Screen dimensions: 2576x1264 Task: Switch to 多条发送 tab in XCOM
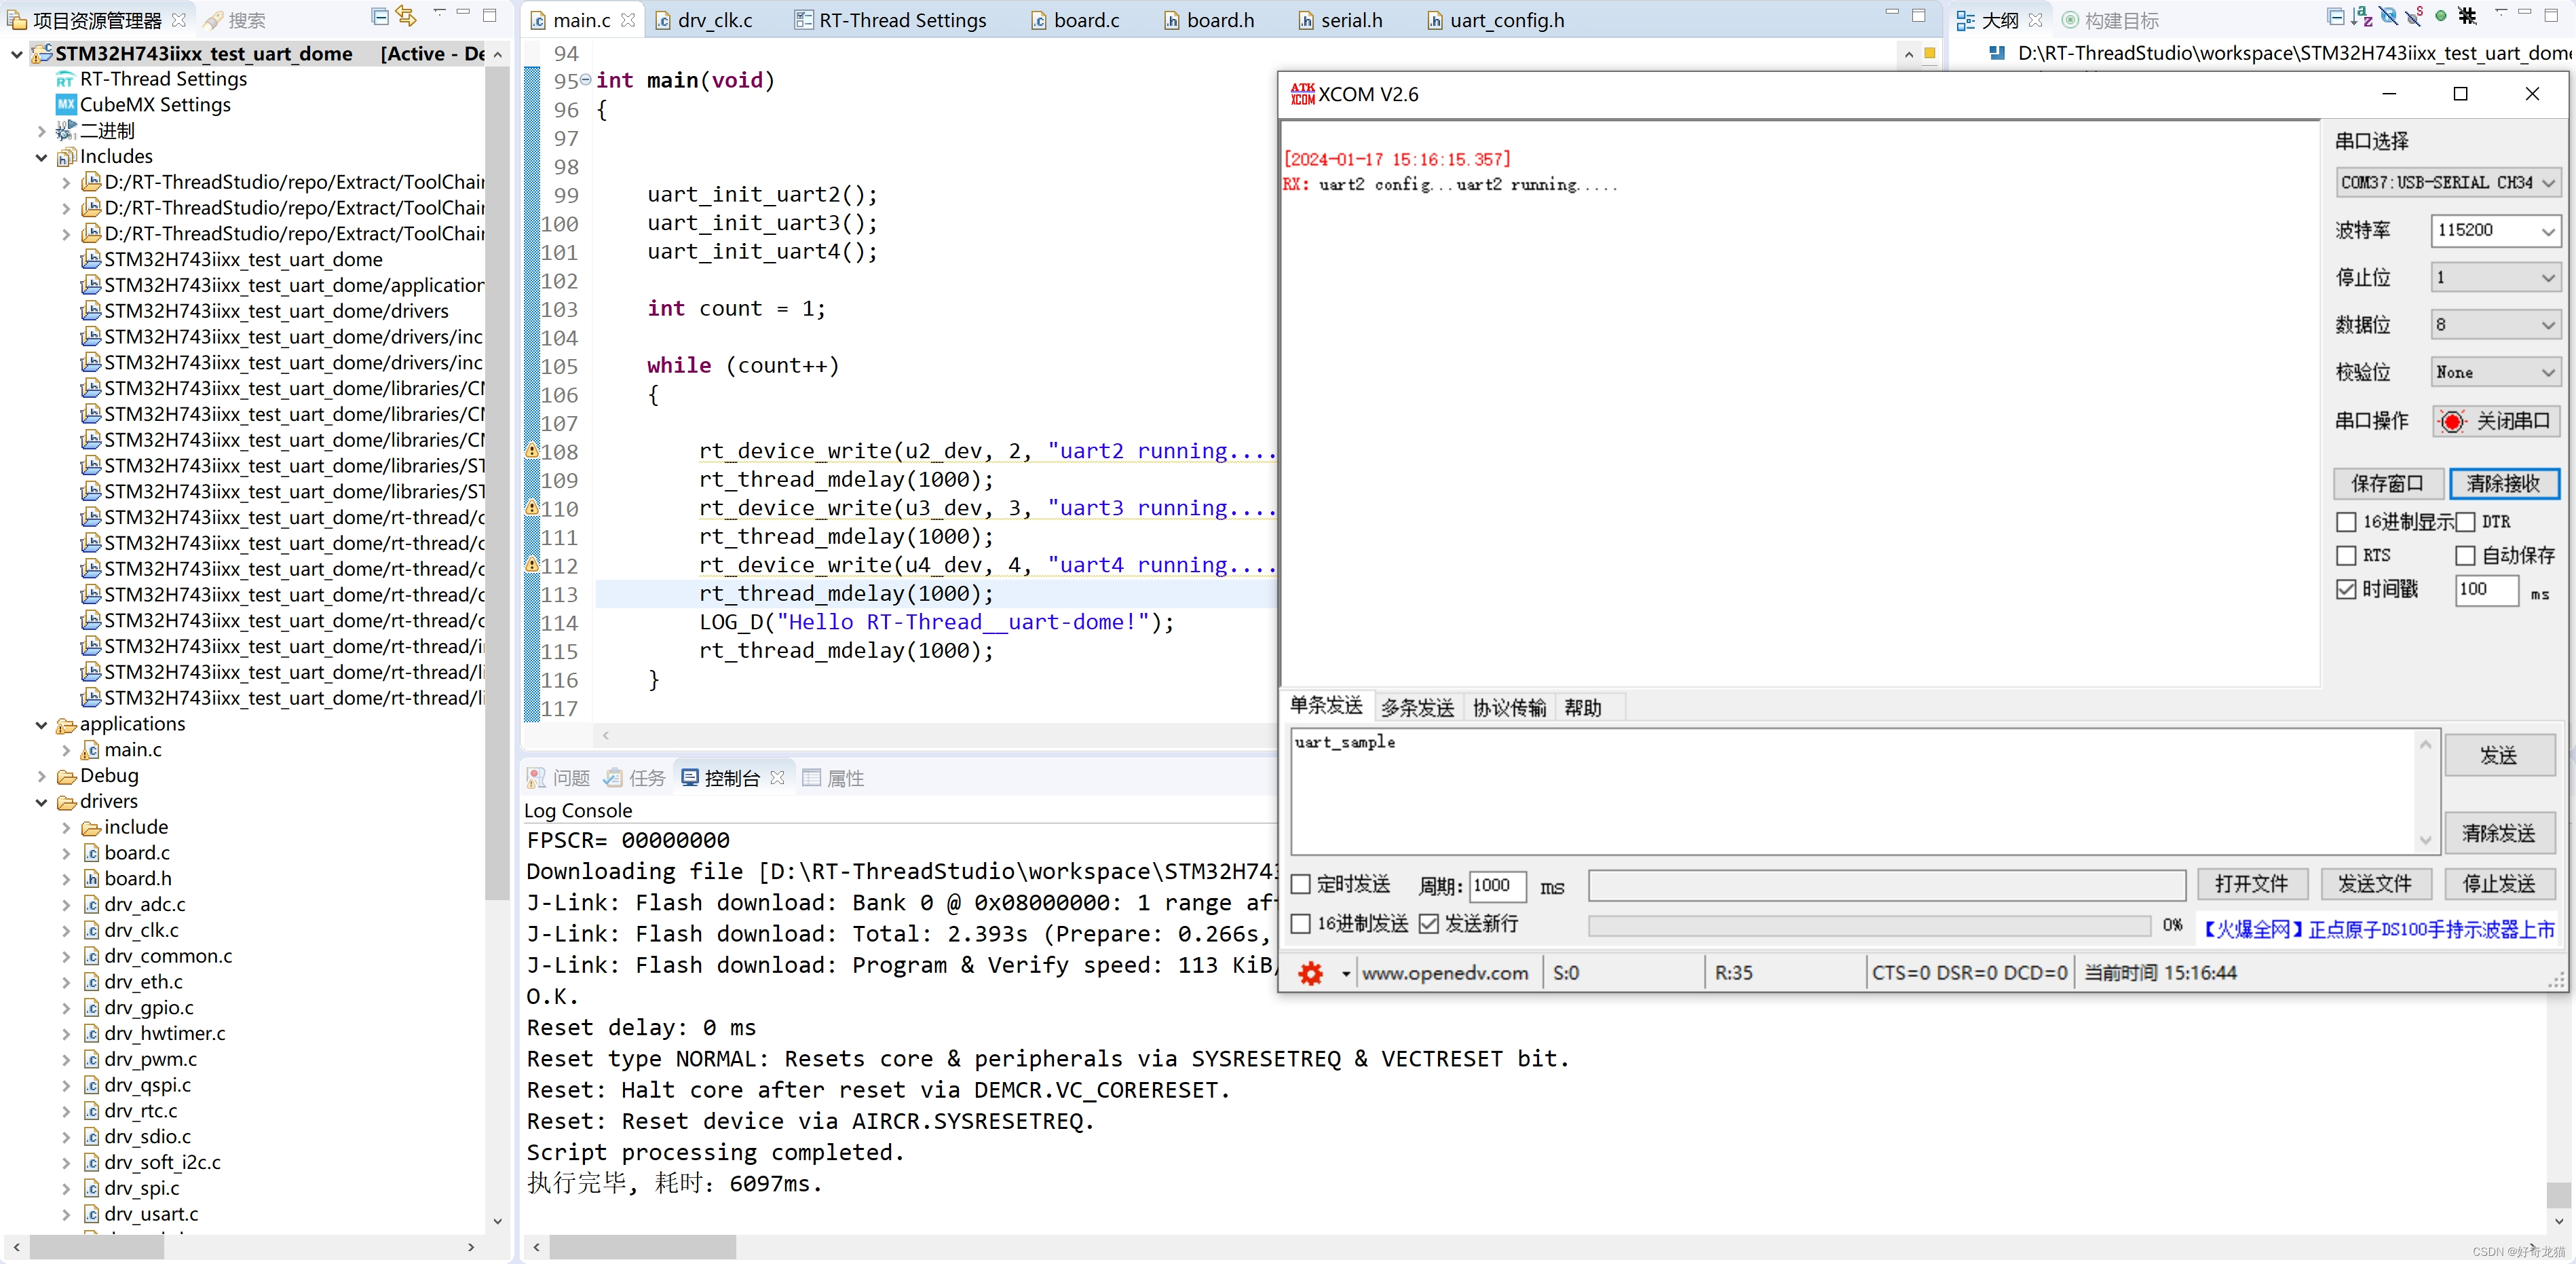1417,708
